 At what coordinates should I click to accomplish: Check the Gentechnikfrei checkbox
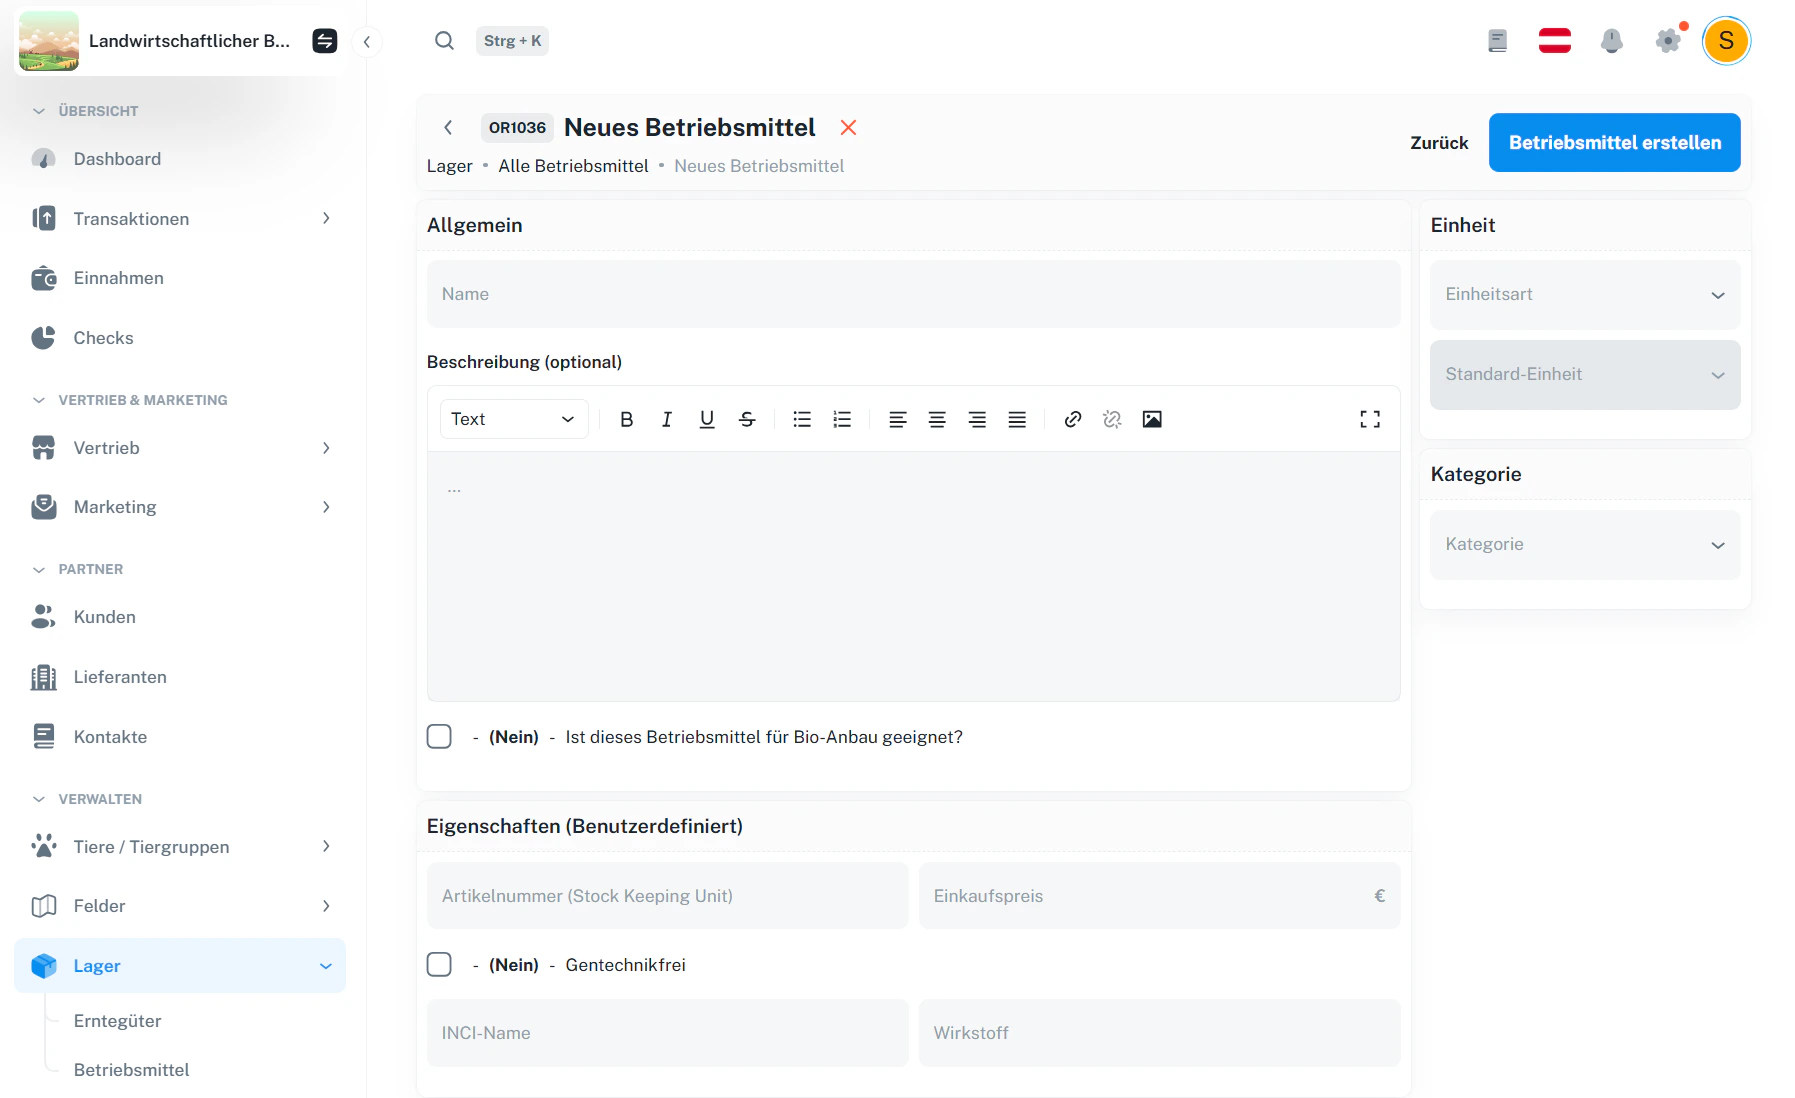(x=439, y=964)
